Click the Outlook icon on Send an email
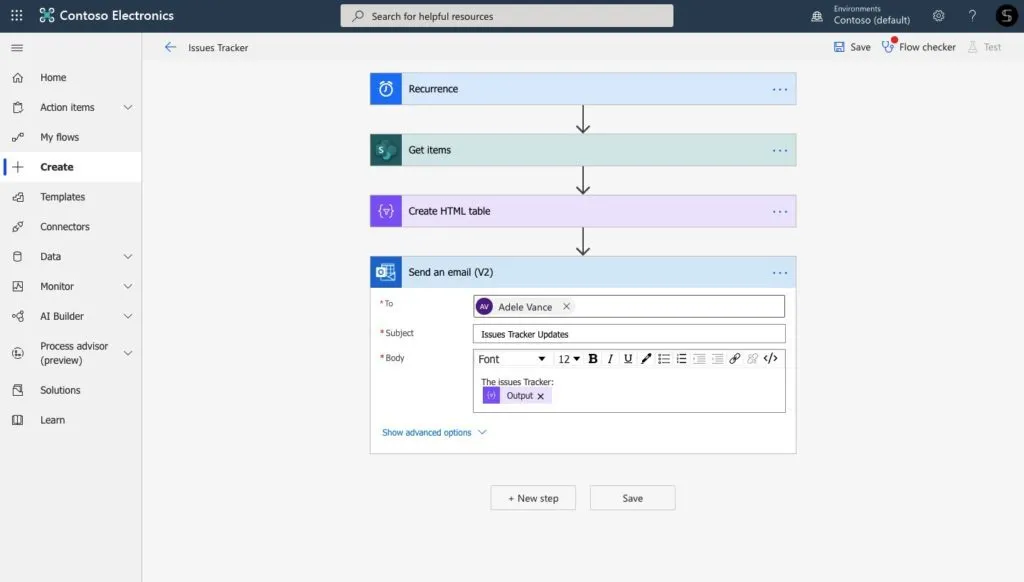This screenshot has height=582, width=1024. click(386, 272)
